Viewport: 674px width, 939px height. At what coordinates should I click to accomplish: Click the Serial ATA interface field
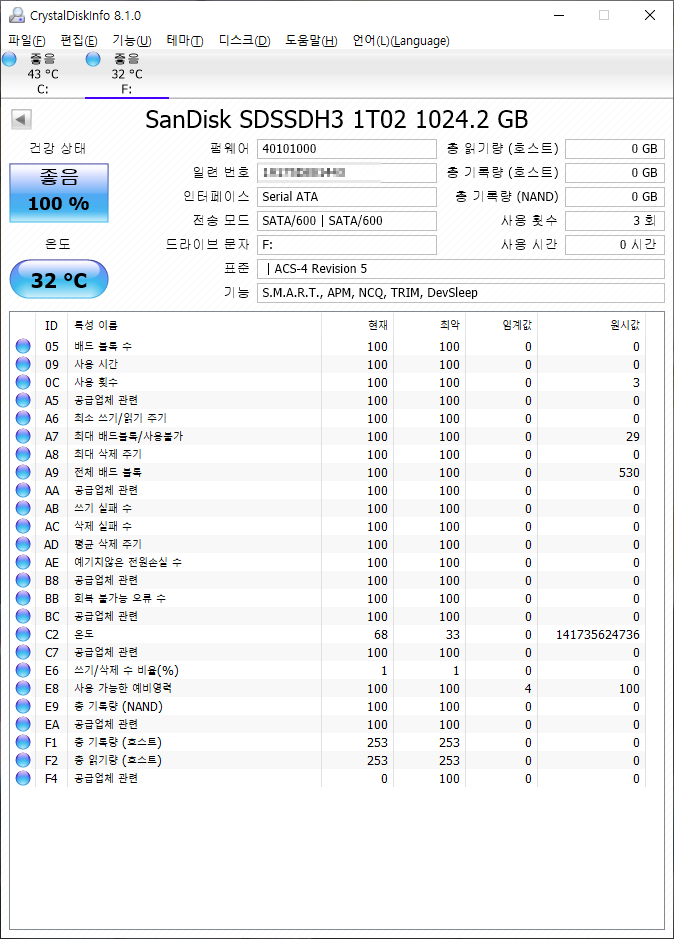point(347,196)
